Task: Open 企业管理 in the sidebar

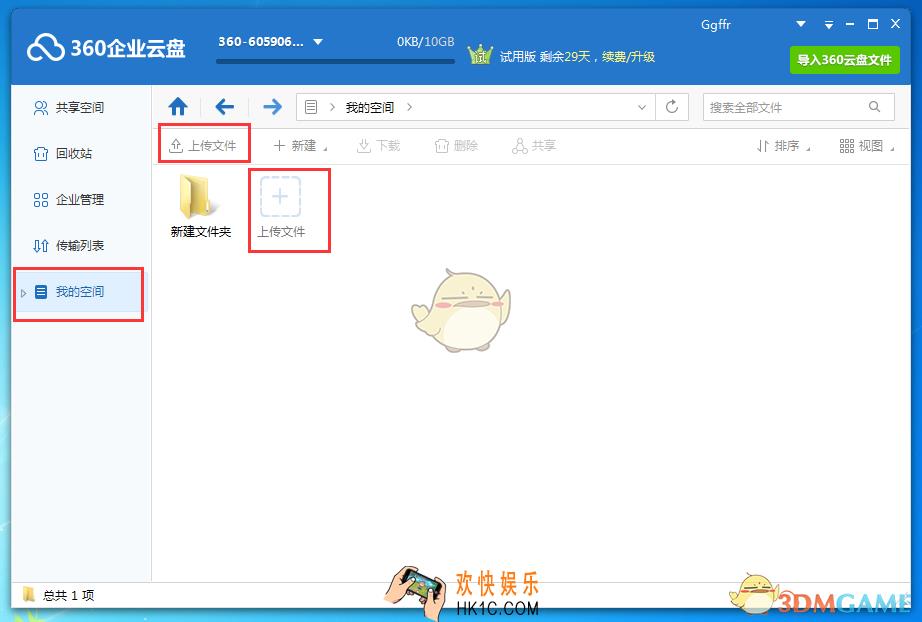Action: [x=69, y=200]
